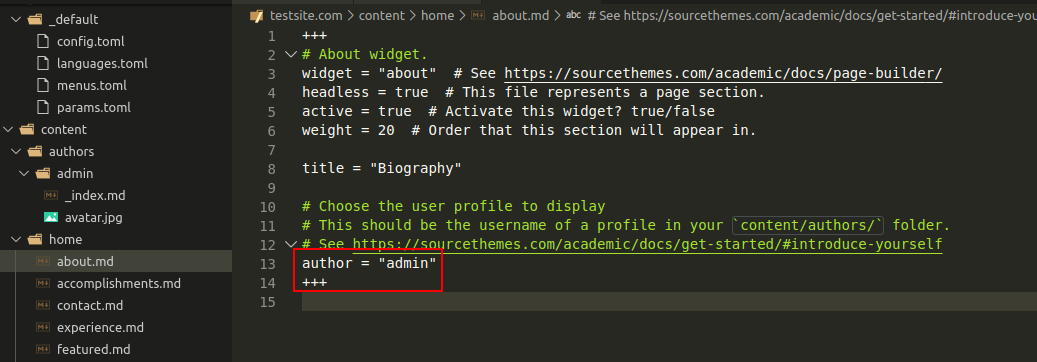This screenshot has width=1037, height=362.
Task: Open contact.md file
Action: click(90, 305)
